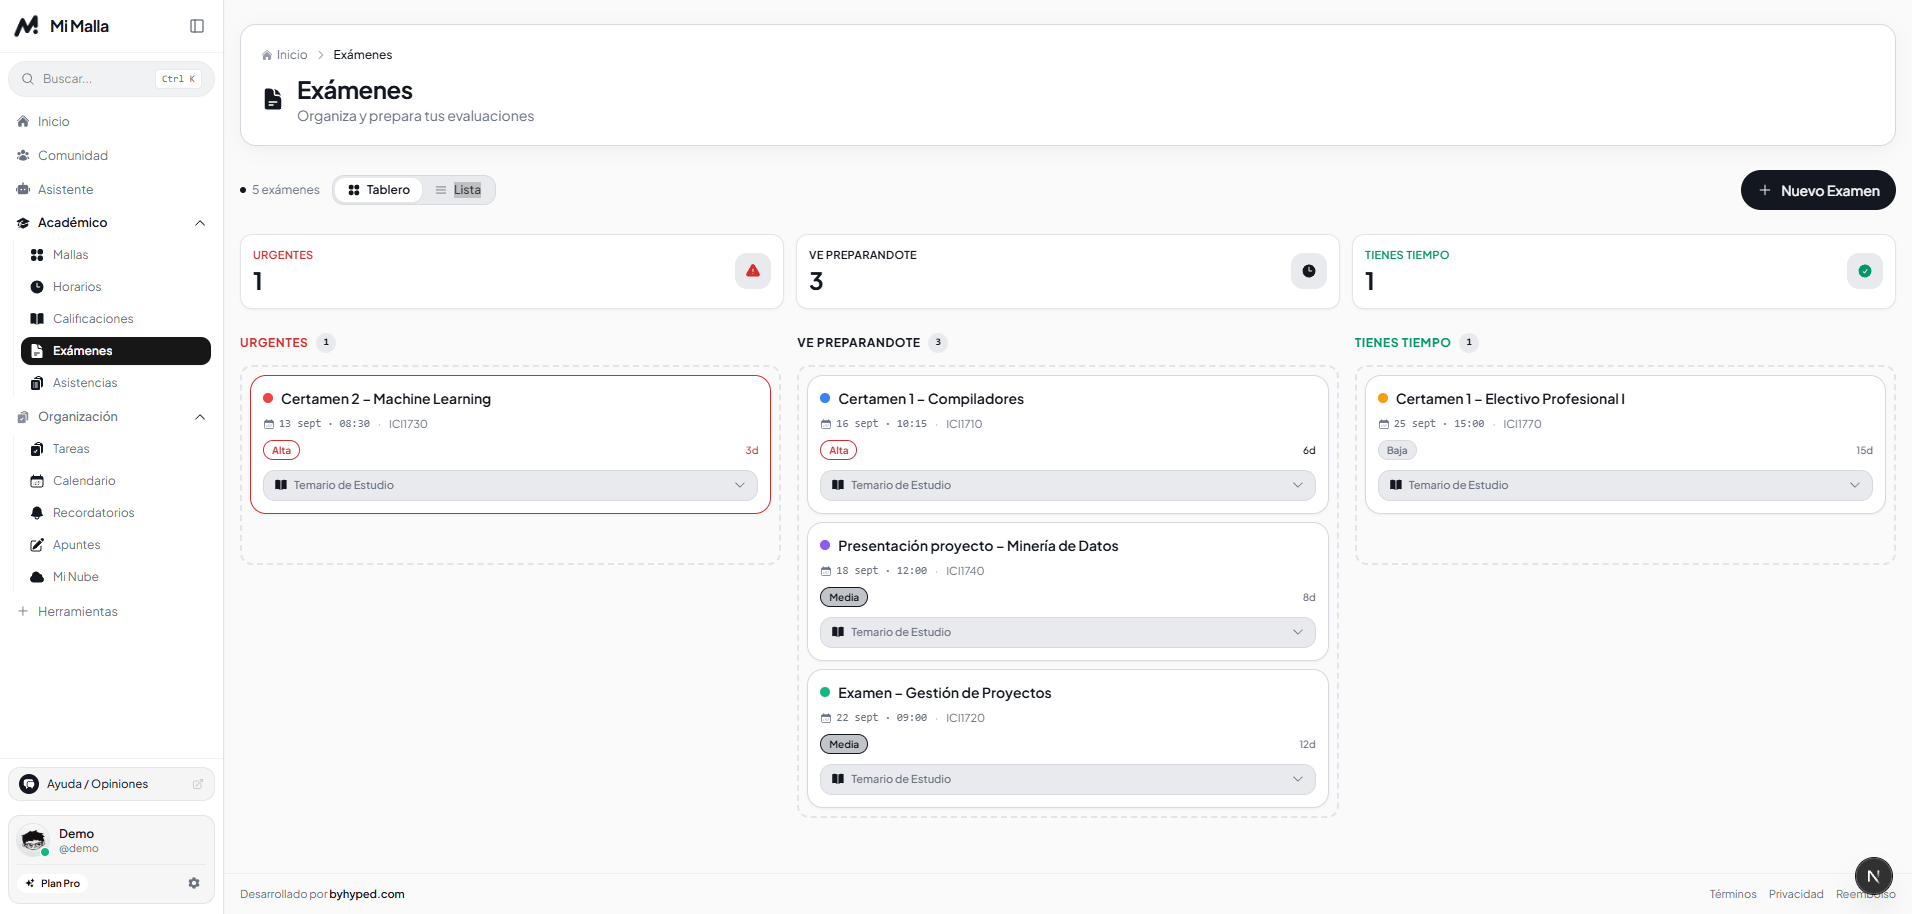Open the round N badge at bottom right

click(x=1874, y=876)
